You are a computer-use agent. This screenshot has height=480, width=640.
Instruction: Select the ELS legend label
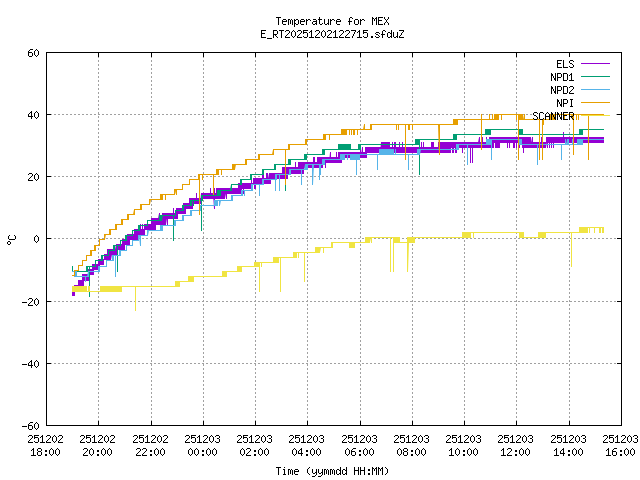pos(565,63)
